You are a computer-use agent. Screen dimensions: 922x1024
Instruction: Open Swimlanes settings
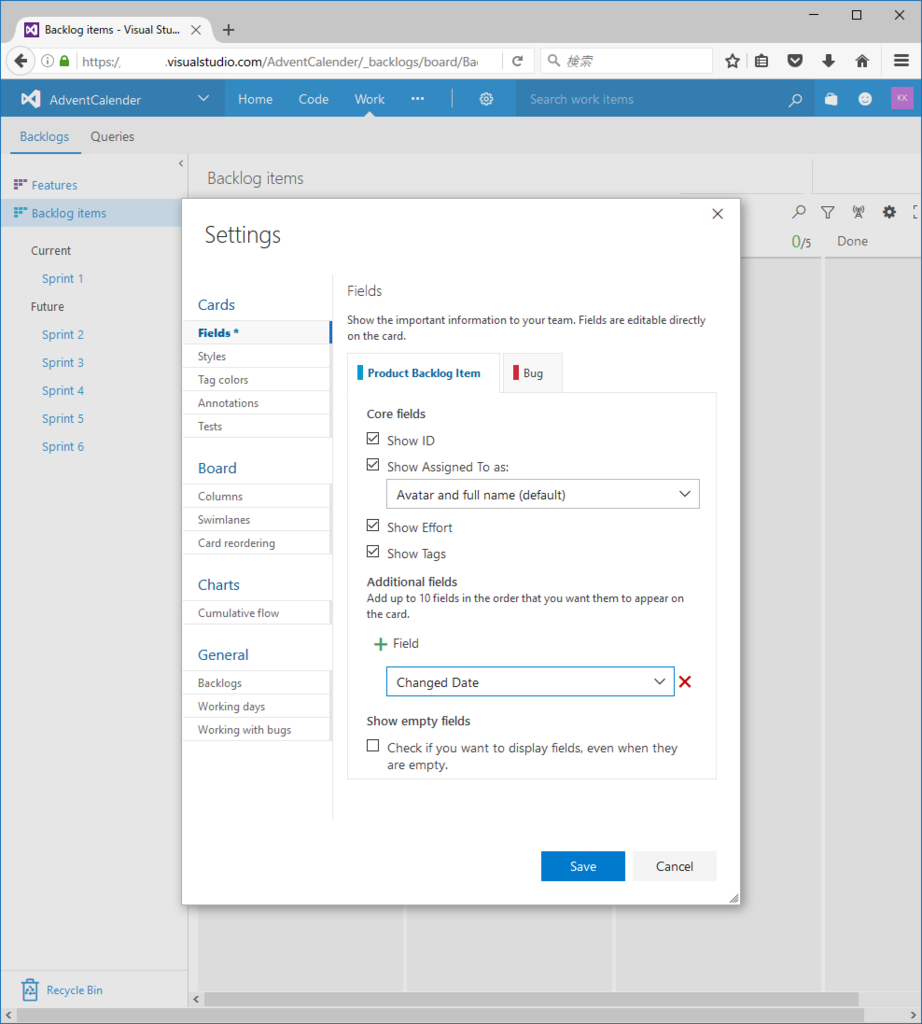pos(257,520)
